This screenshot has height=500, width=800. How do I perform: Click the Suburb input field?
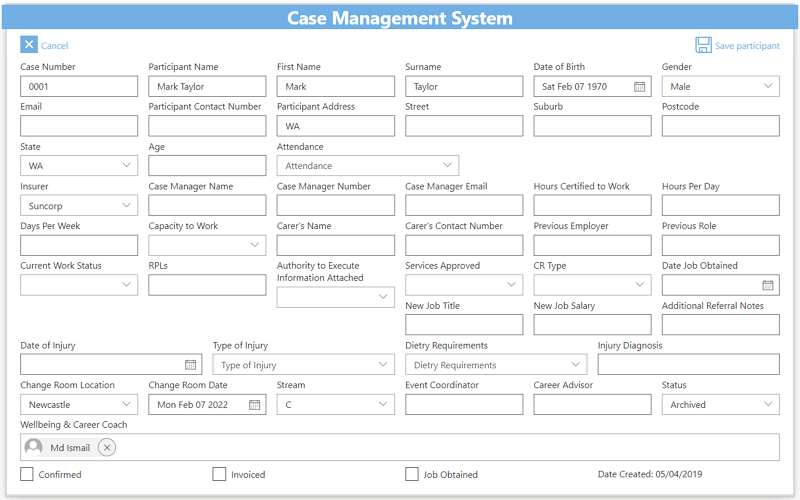coord(592,126)
